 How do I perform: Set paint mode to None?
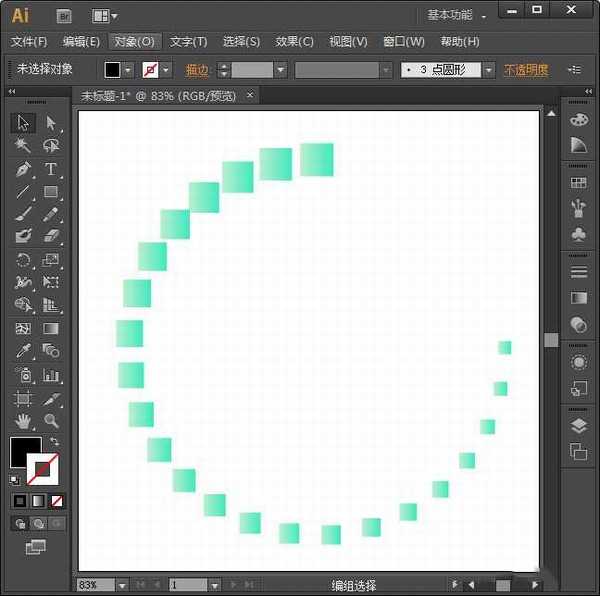[57, 500]
